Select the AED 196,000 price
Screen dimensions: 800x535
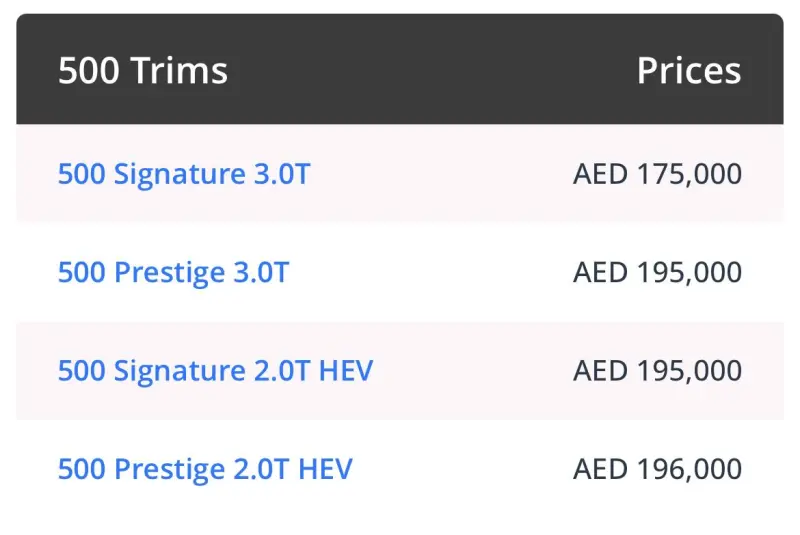pyautogui.click(x=657, y=469)
